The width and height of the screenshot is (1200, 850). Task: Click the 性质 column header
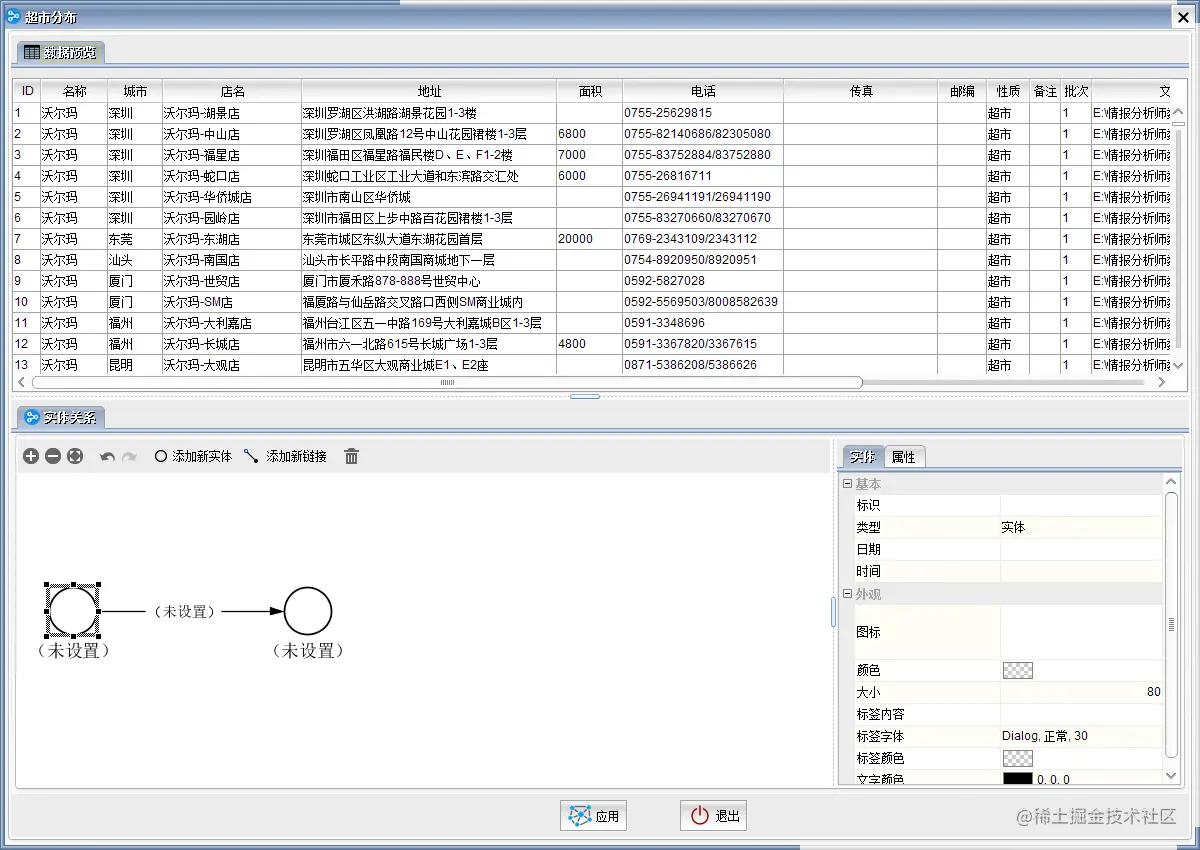[x=1007, y=91]
